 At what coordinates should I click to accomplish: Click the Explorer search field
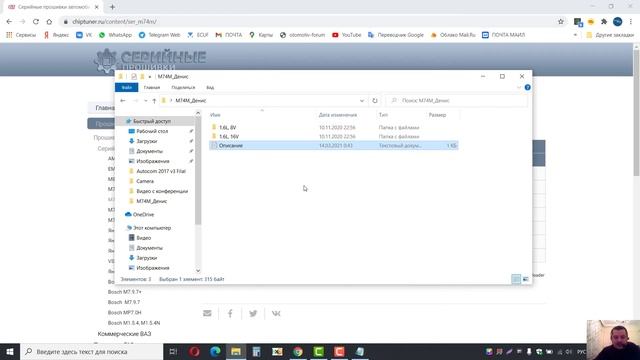point(457,100)
